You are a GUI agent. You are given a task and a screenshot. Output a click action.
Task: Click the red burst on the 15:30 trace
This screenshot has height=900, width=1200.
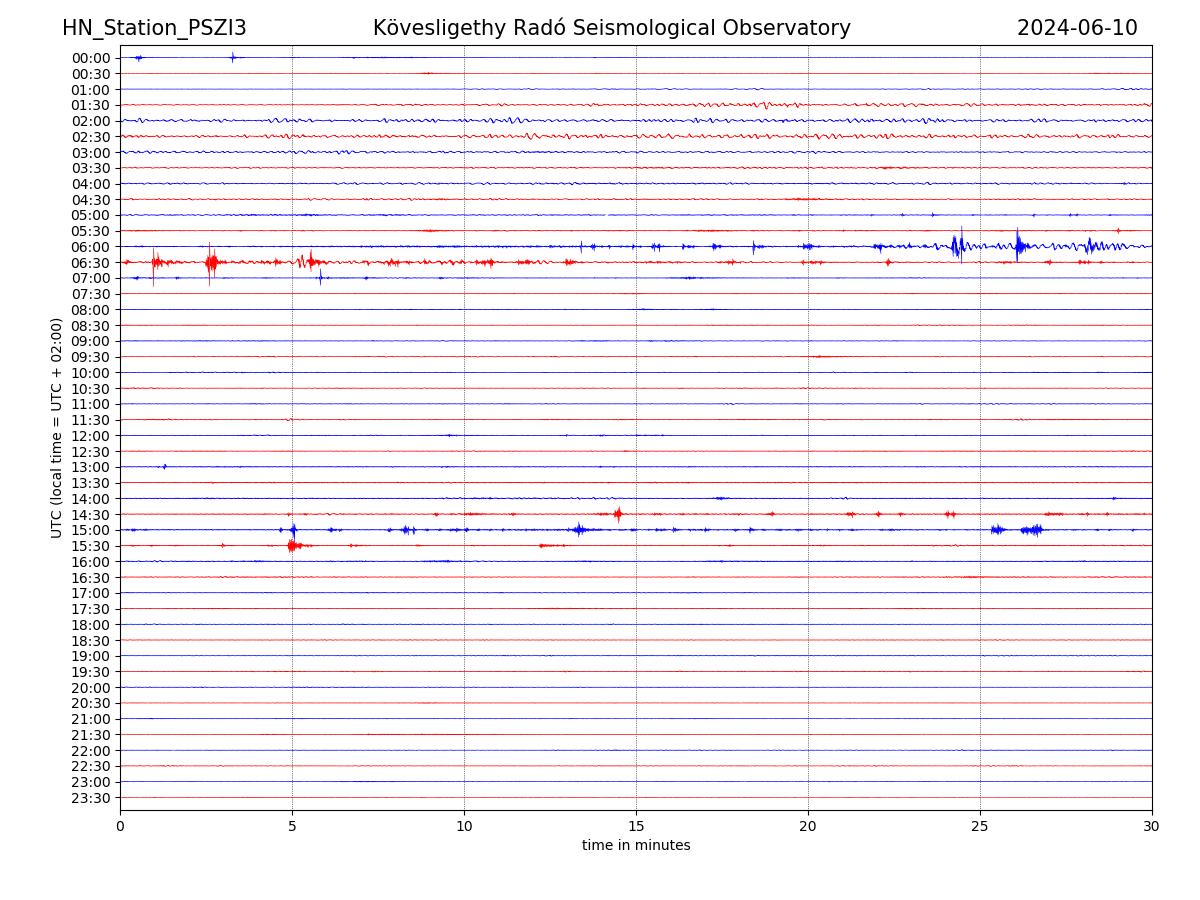click(x=292, y=546)
